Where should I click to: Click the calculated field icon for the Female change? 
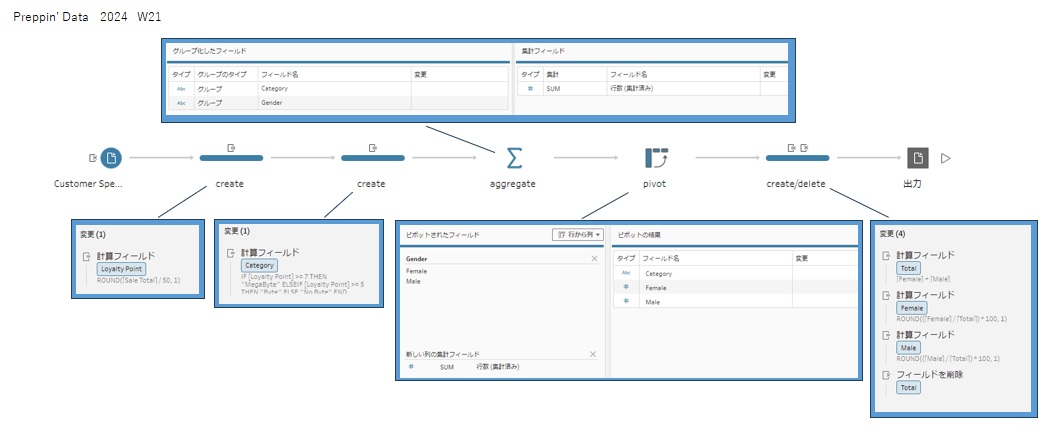(885, 295)
